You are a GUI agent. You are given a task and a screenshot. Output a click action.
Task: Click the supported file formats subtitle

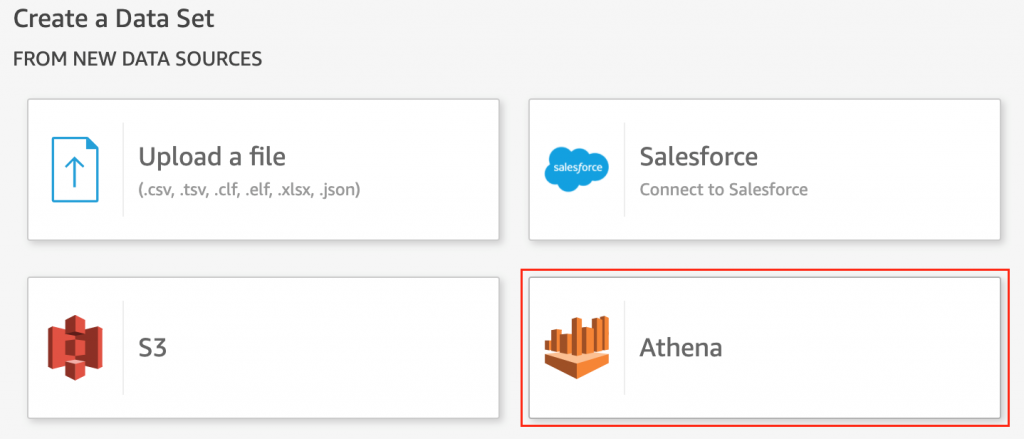[249, 189]
